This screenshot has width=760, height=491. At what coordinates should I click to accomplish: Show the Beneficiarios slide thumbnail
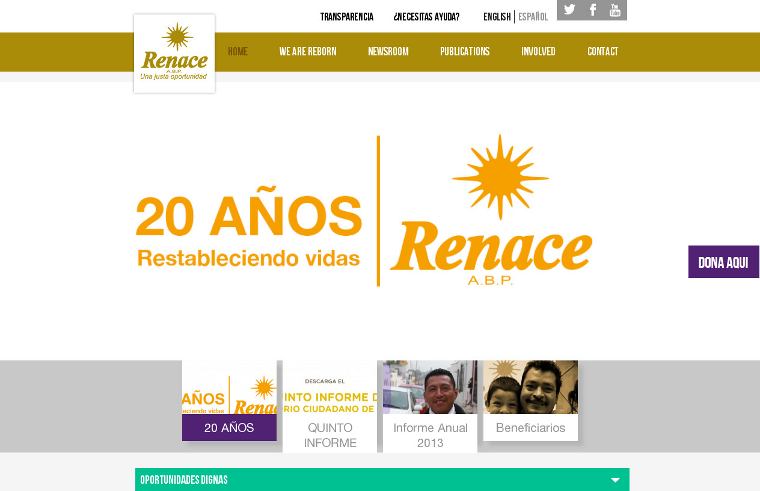click(530, 401)
